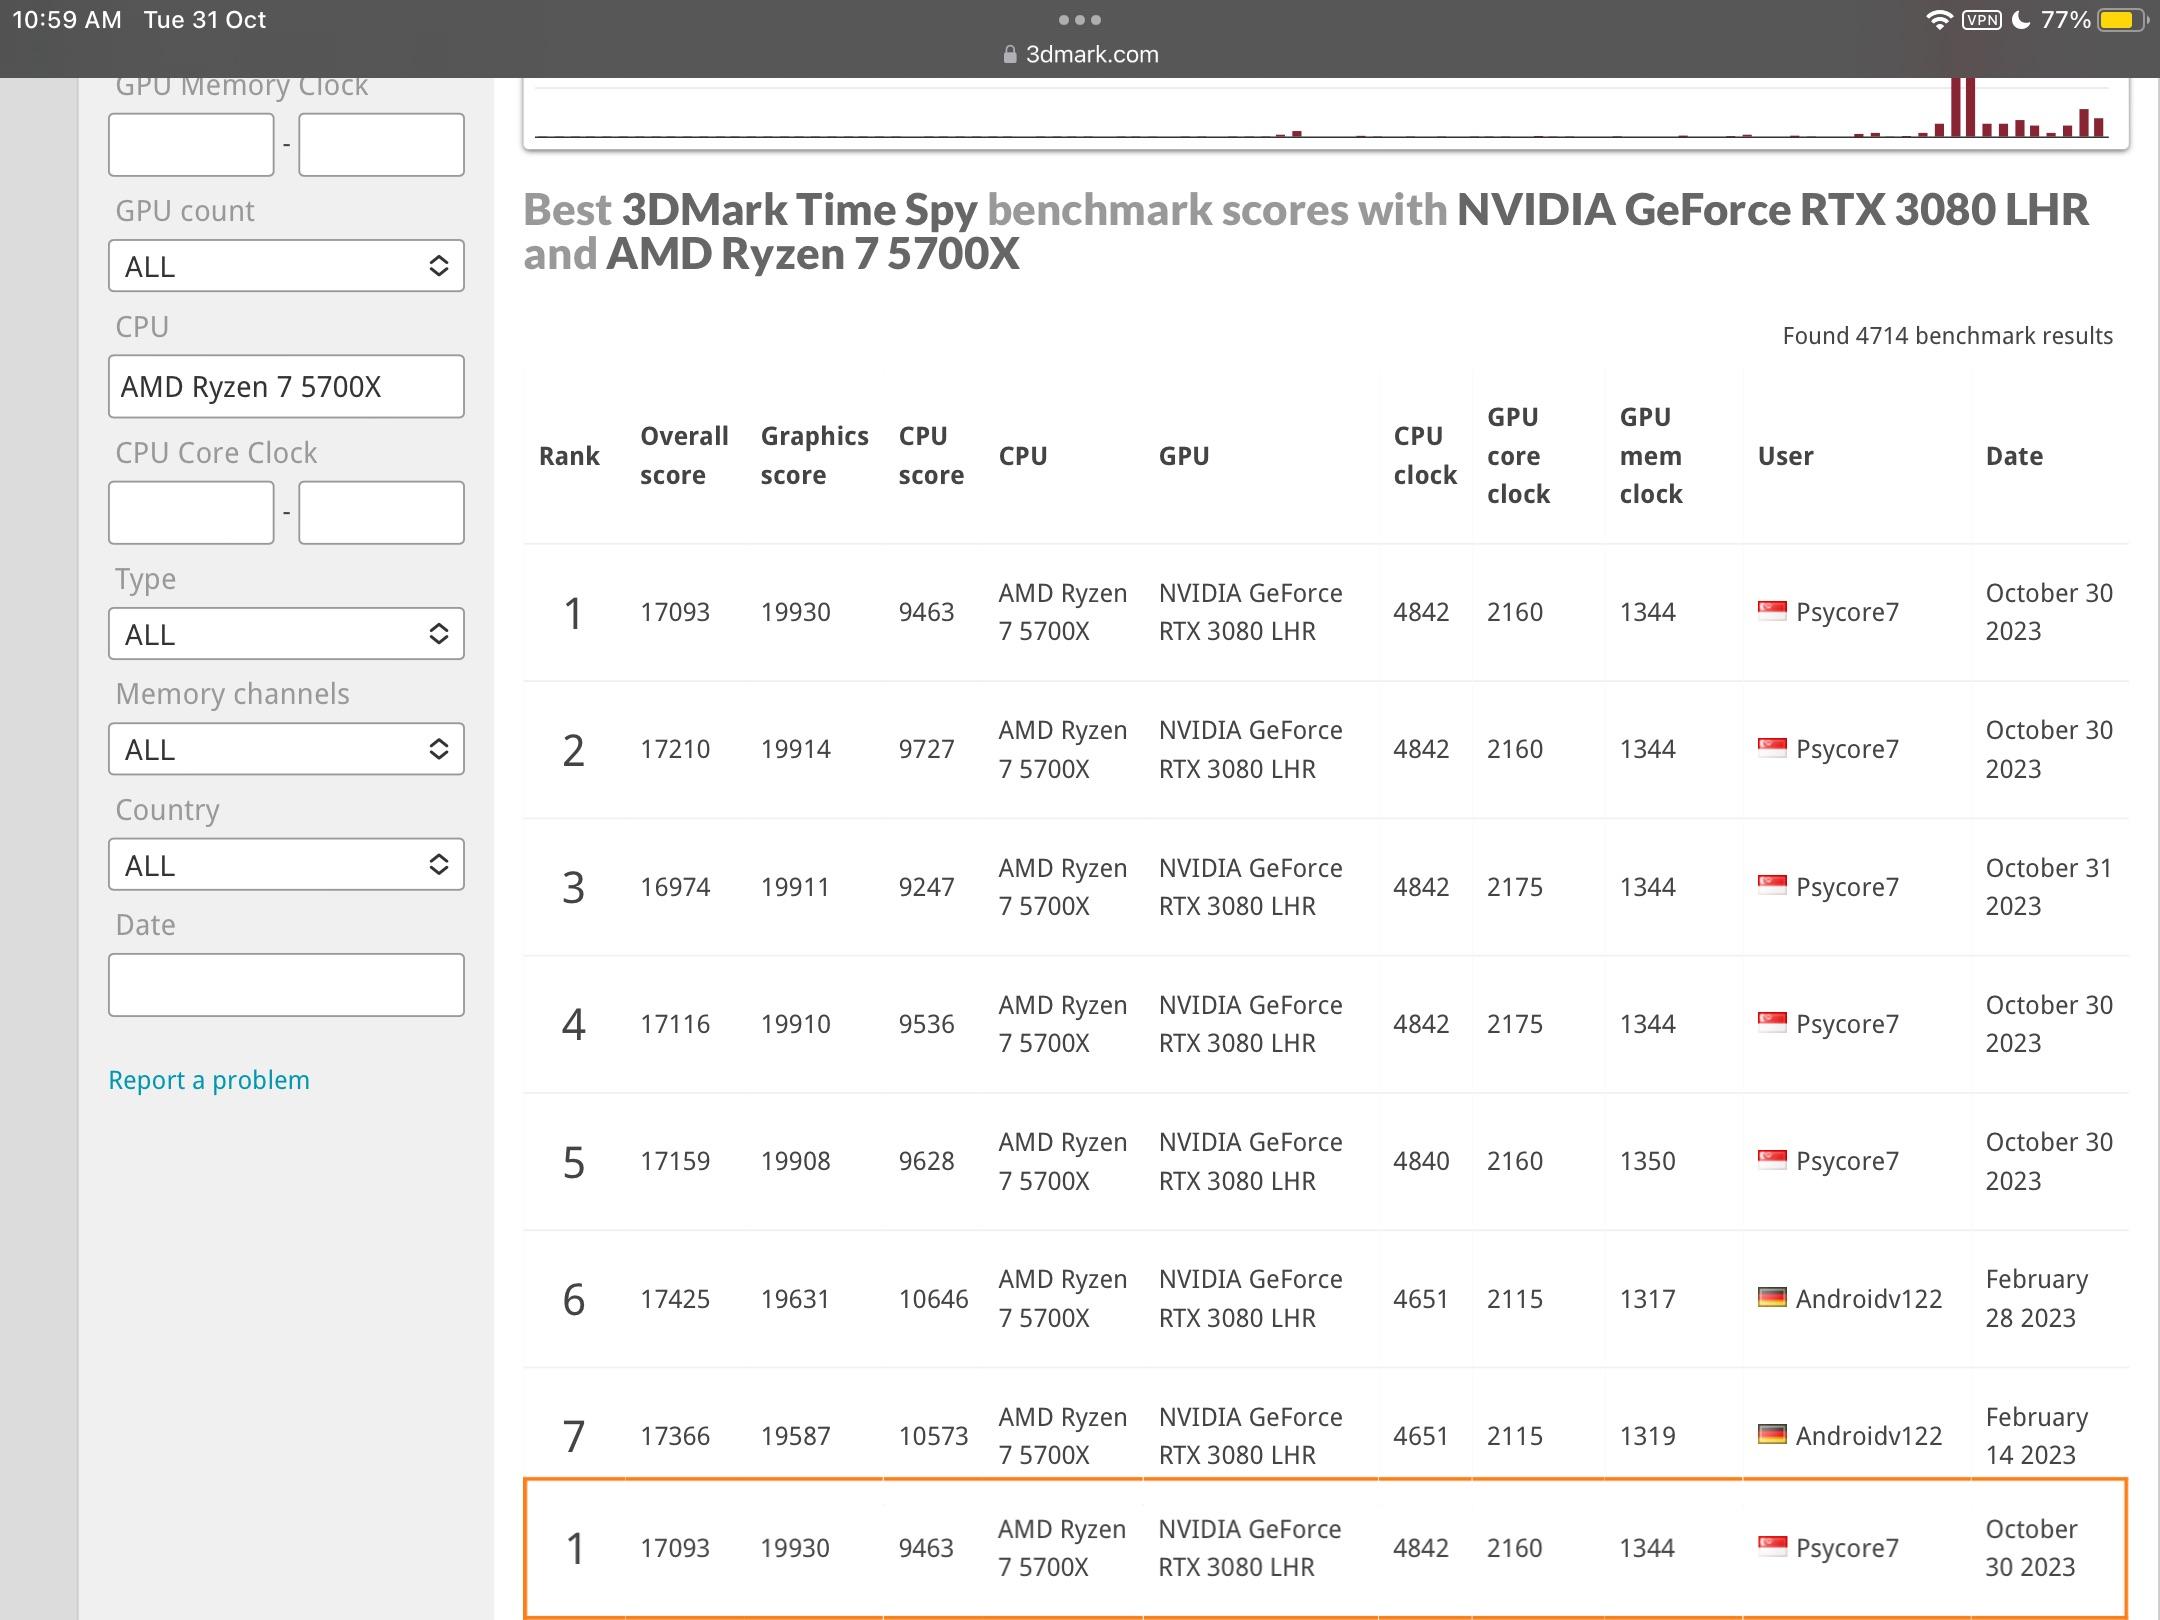The image size is (2160, 1620).
Task: Click the date October 31 2023
Action: pyautogui.click(x=2049, y=887)
